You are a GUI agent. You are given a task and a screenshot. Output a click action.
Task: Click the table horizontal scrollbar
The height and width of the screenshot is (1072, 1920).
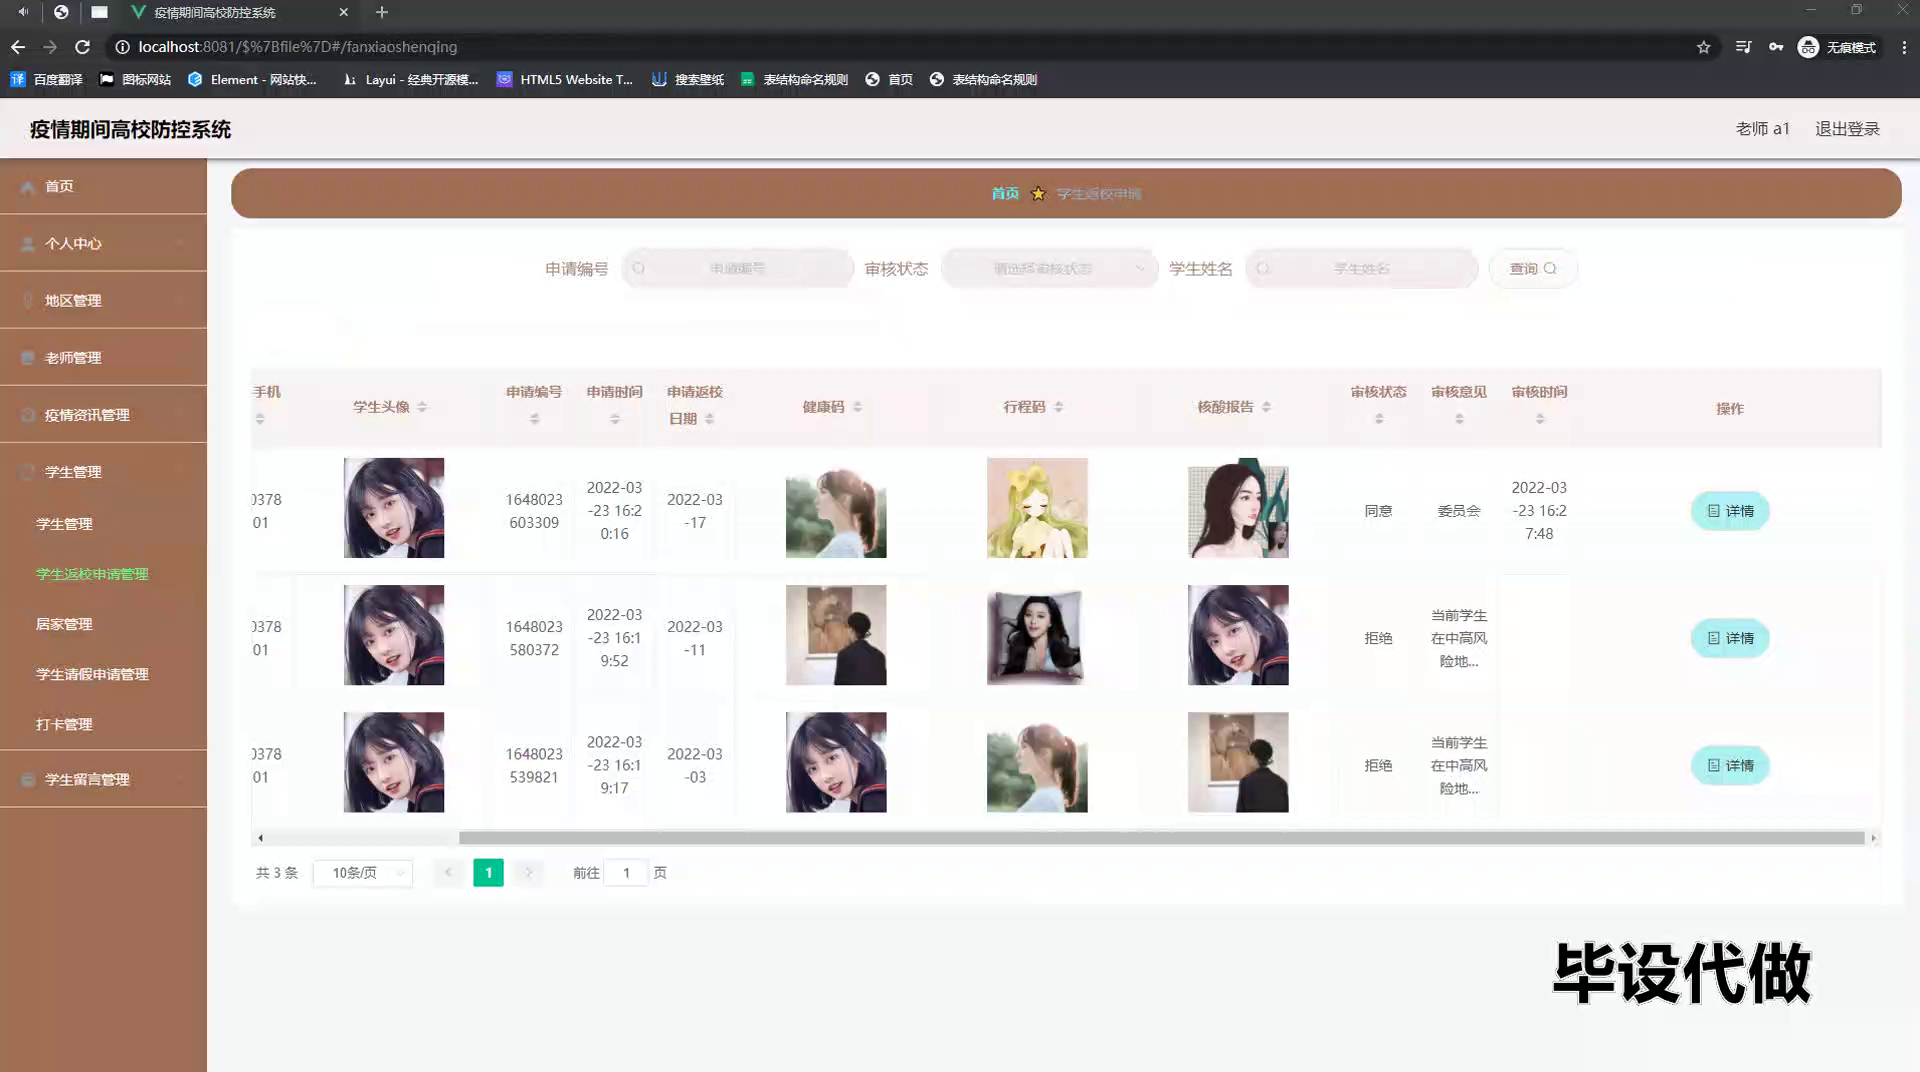[1161, 838]
